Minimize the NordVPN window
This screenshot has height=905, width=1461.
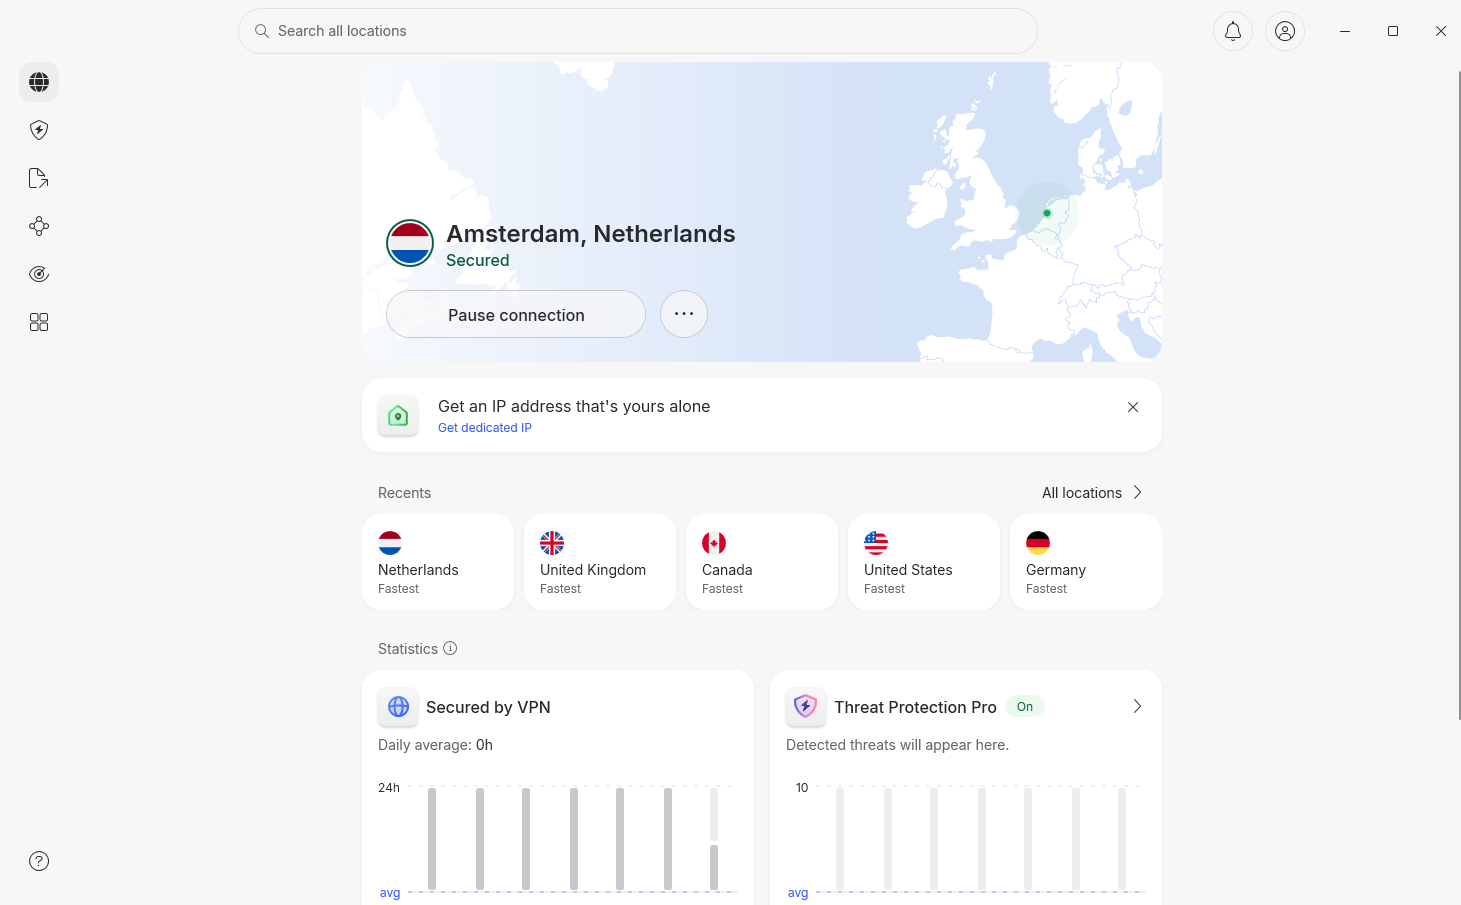pyautogui.click(x=1345, y=31)
